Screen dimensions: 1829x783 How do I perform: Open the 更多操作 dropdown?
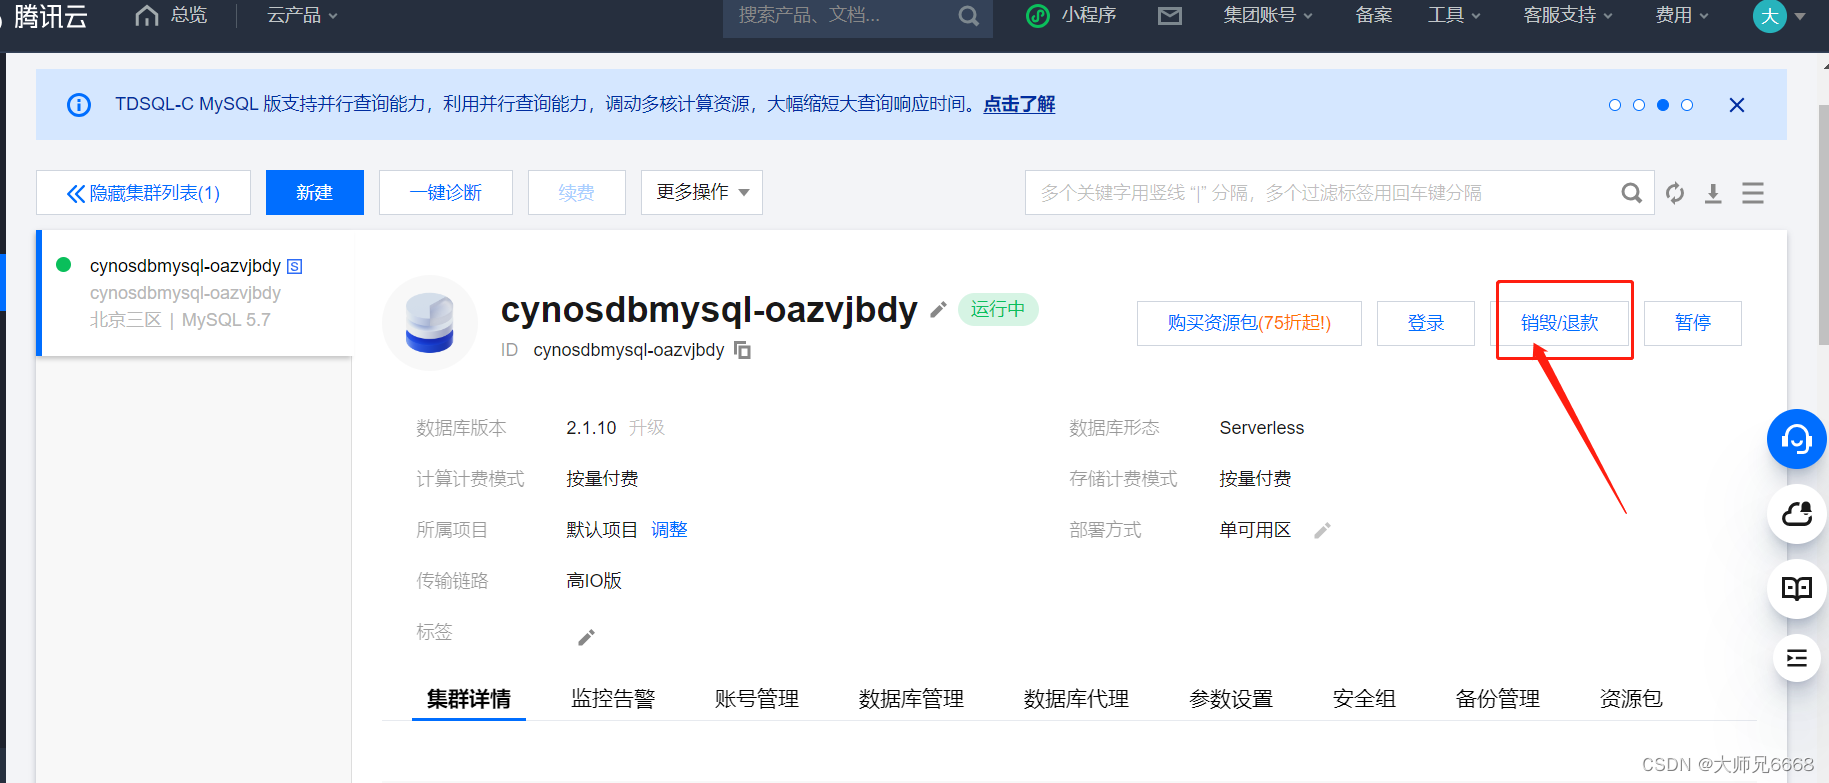pyautogui.click(x=702, y=192)
